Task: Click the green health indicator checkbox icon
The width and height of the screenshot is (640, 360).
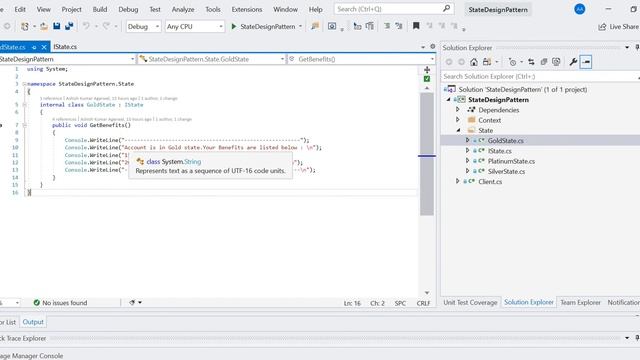Action: click(427, 79)
